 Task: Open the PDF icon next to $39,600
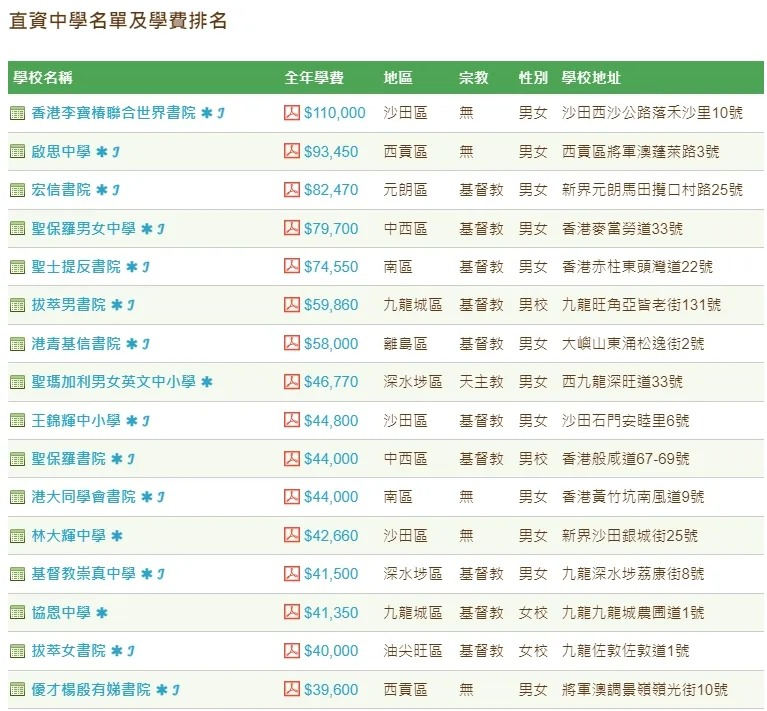(292, 689)
